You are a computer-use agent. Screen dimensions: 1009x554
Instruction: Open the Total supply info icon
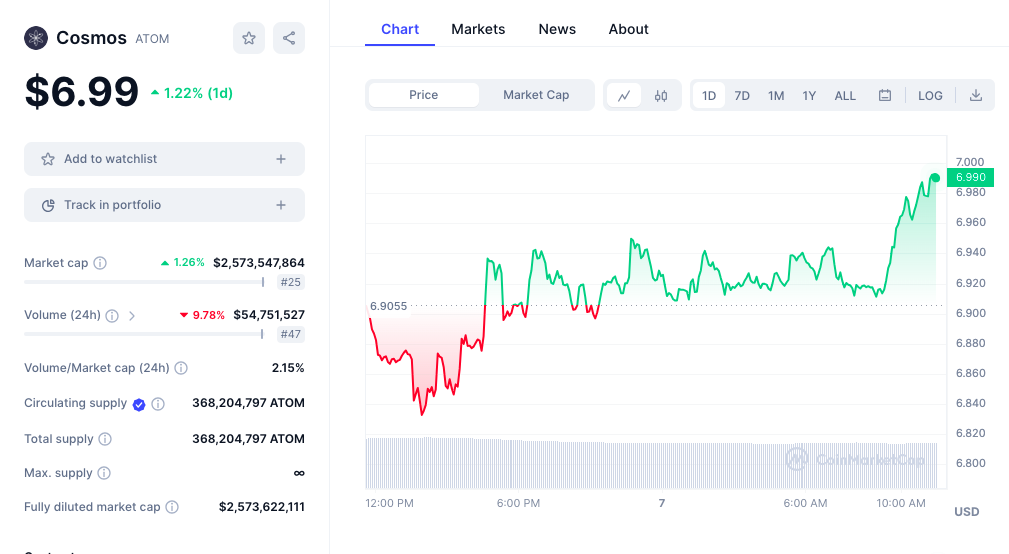(x=105, y=439)
